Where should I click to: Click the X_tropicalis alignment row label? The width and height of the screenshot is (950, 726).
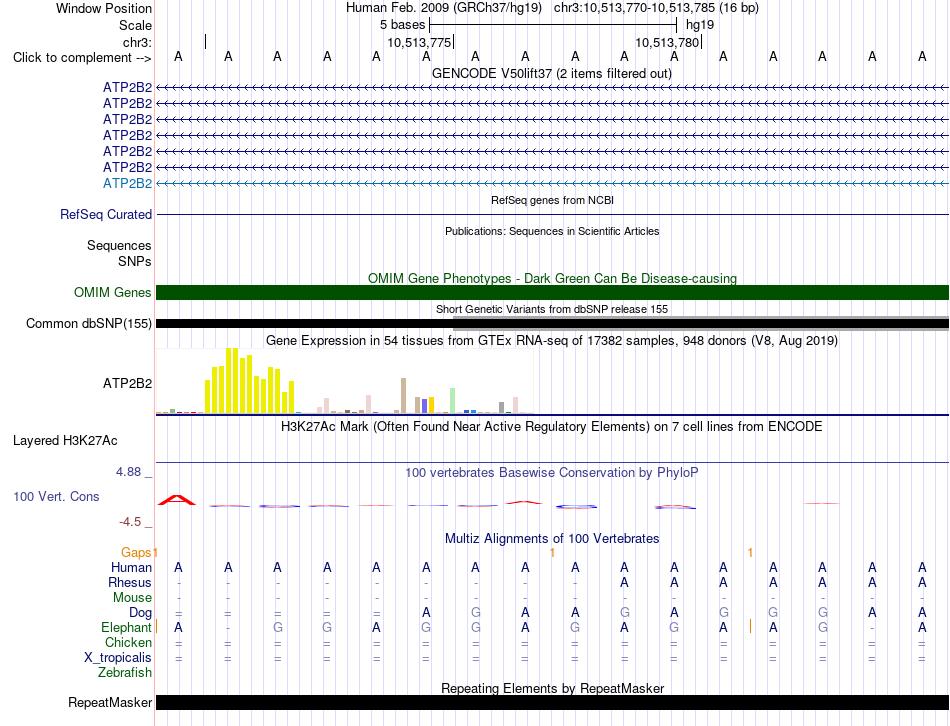point(118,658)
